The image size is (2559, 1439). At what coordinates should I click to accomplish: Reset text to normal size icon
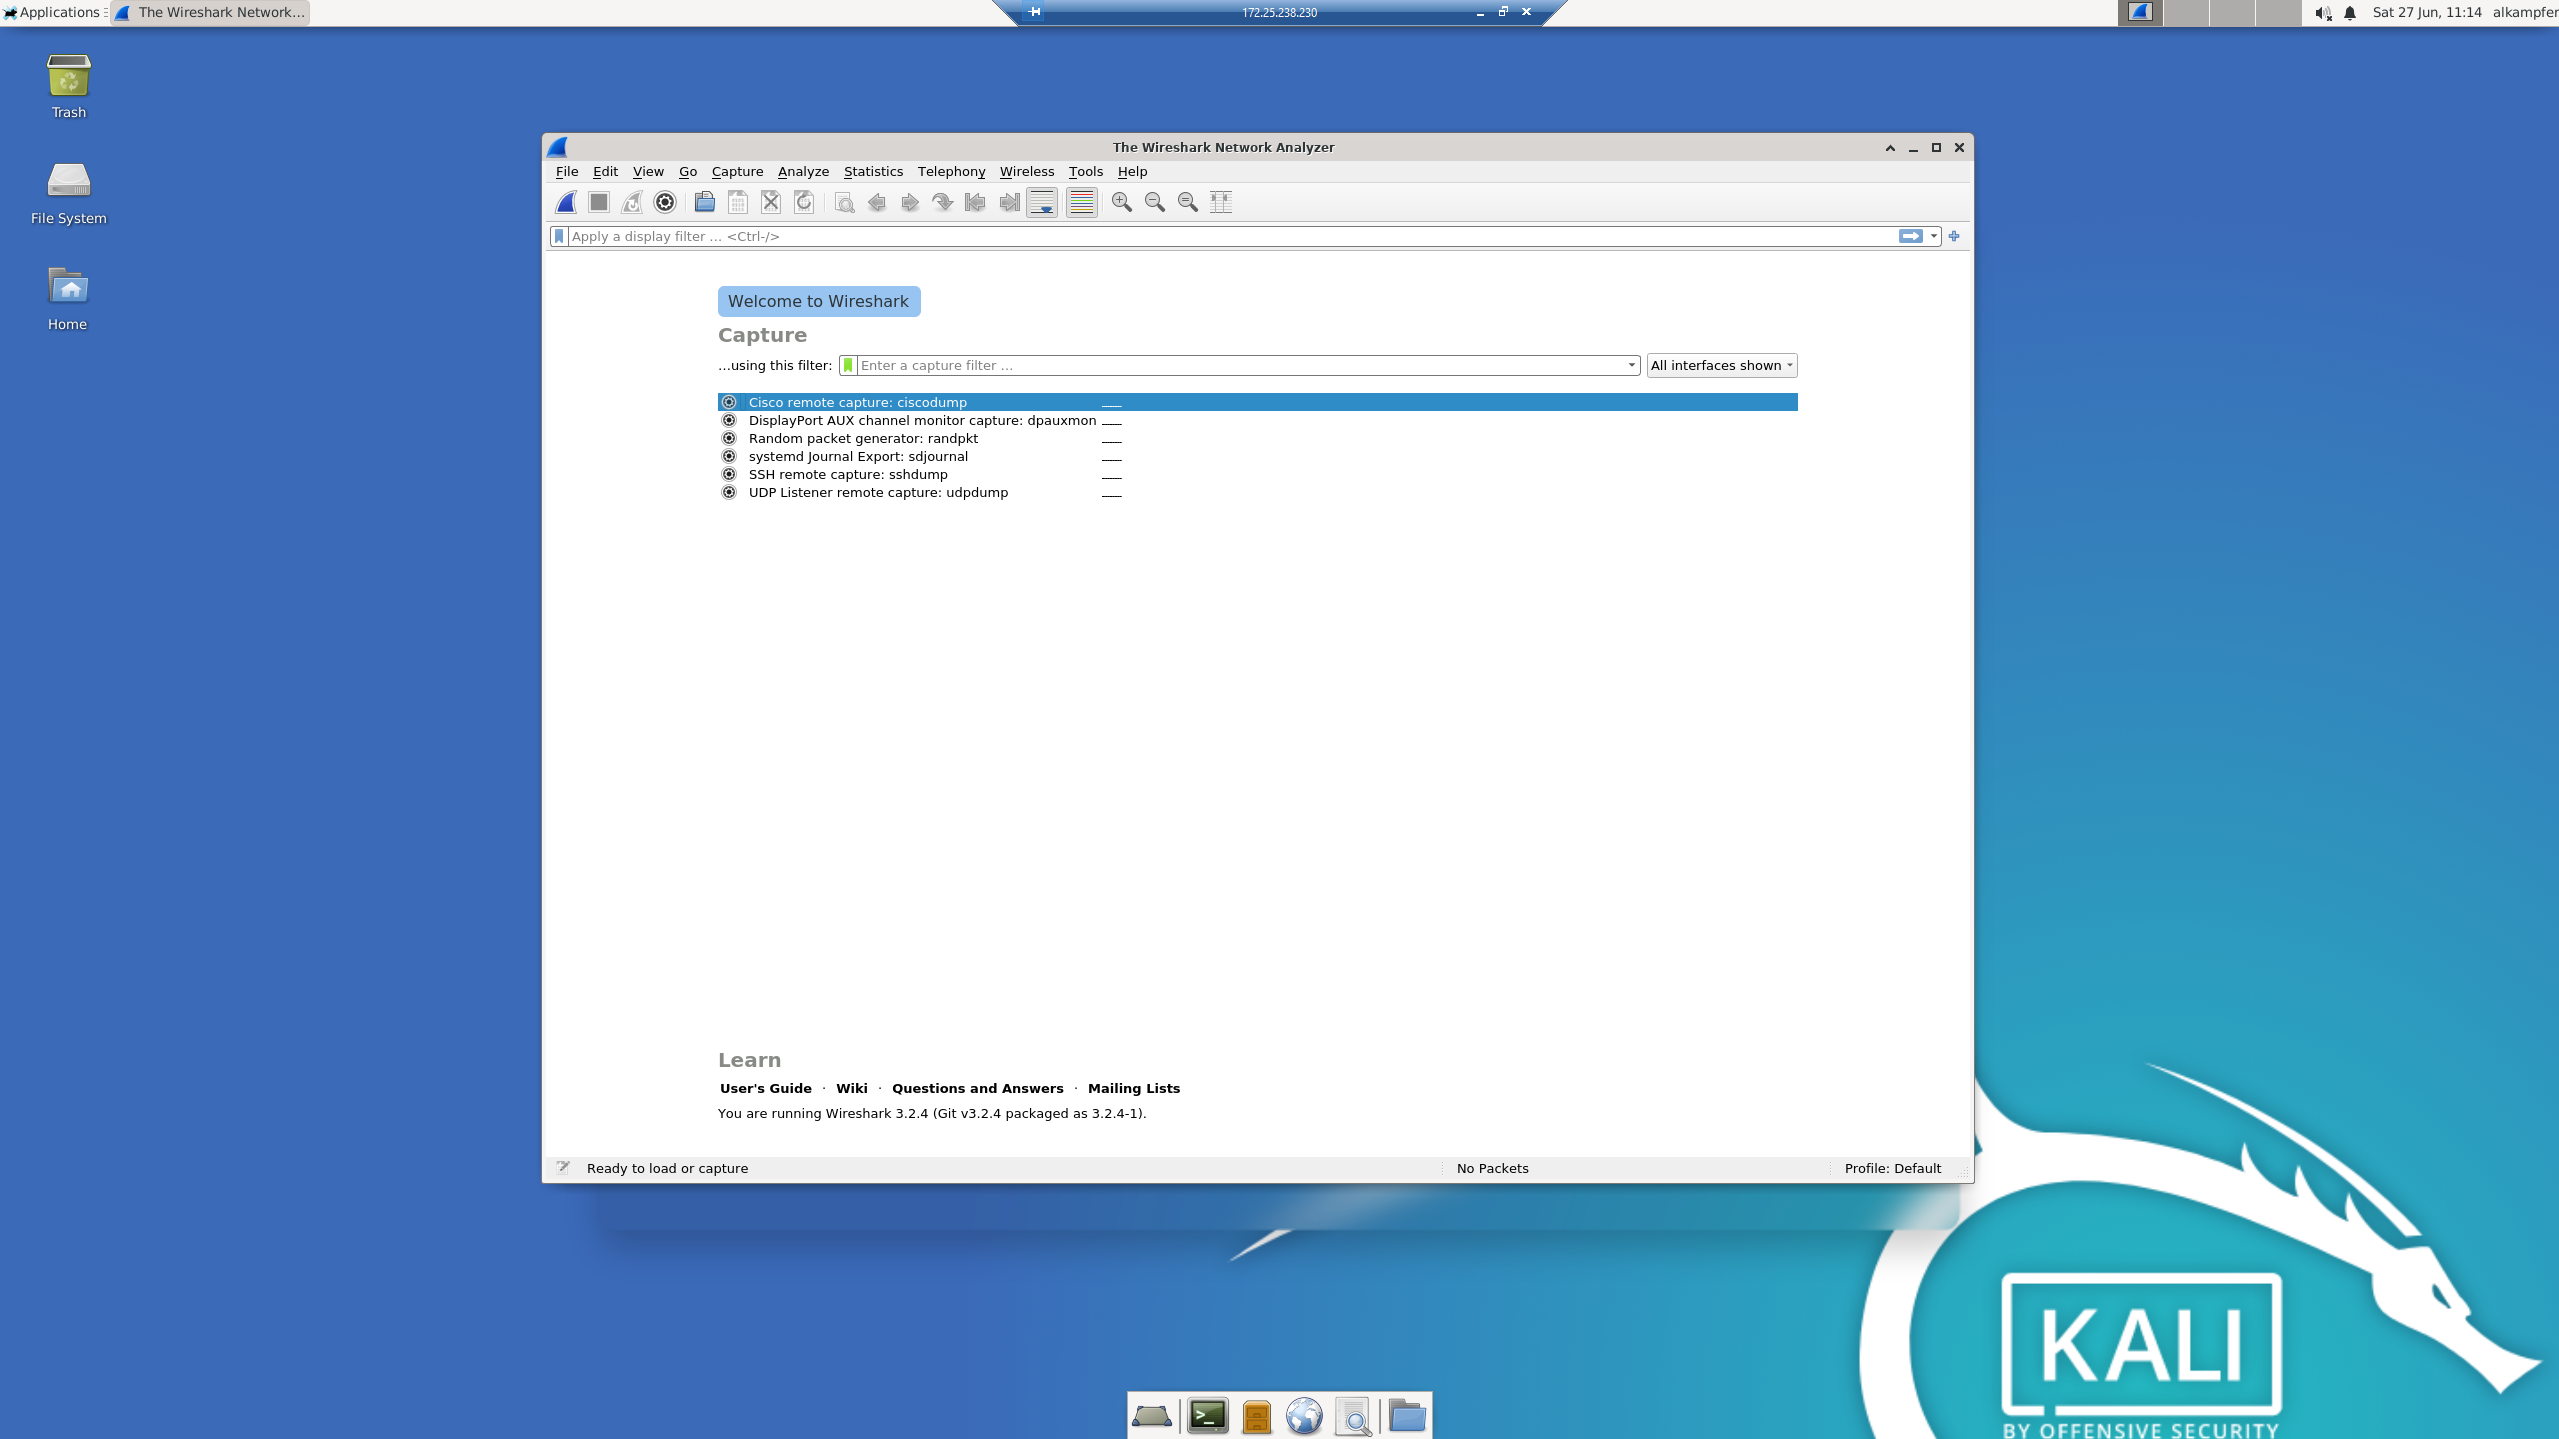pos(1188,203)
